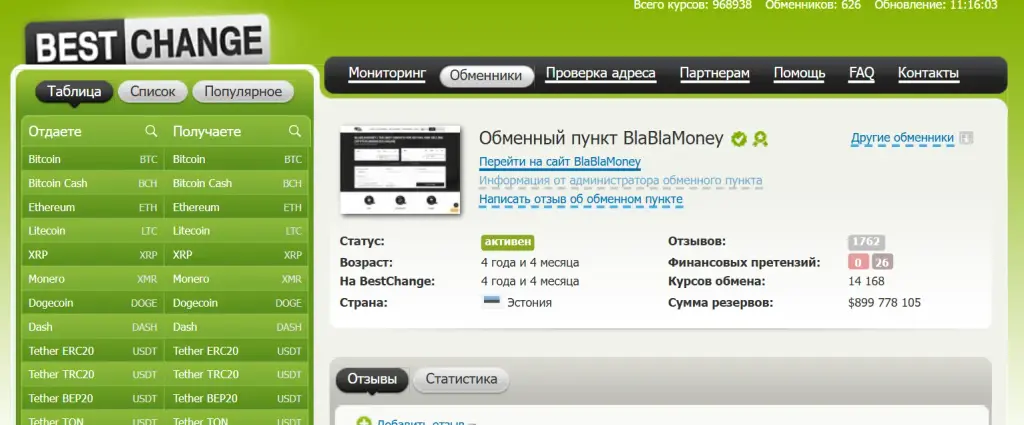This screenshot has height=425, width=1024.
Task: Select Monero in the Отдаете column
Action: point(93,279)
